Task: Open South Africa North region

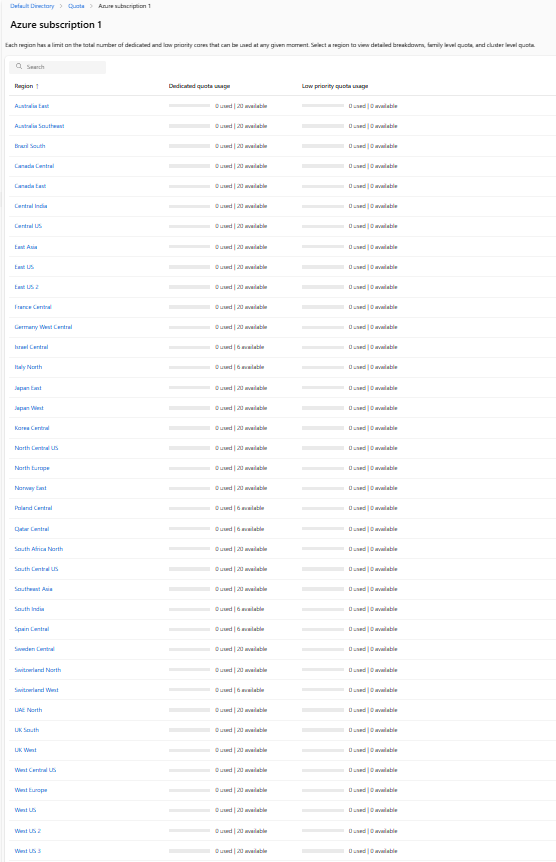Action: click(x=38, y=549)
